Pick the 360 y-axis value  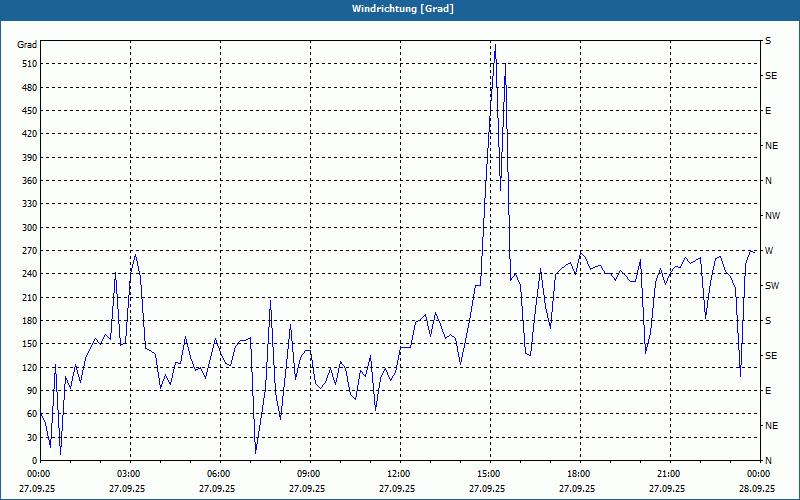point(29,181)
